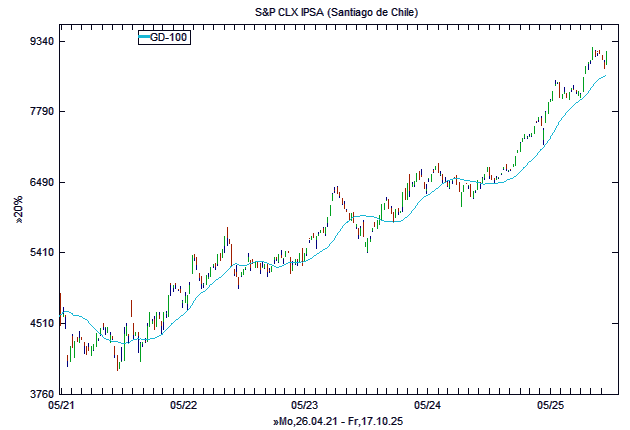Click the 6490 y-axis value
The image size is (630, 430).
click(39, 182)
